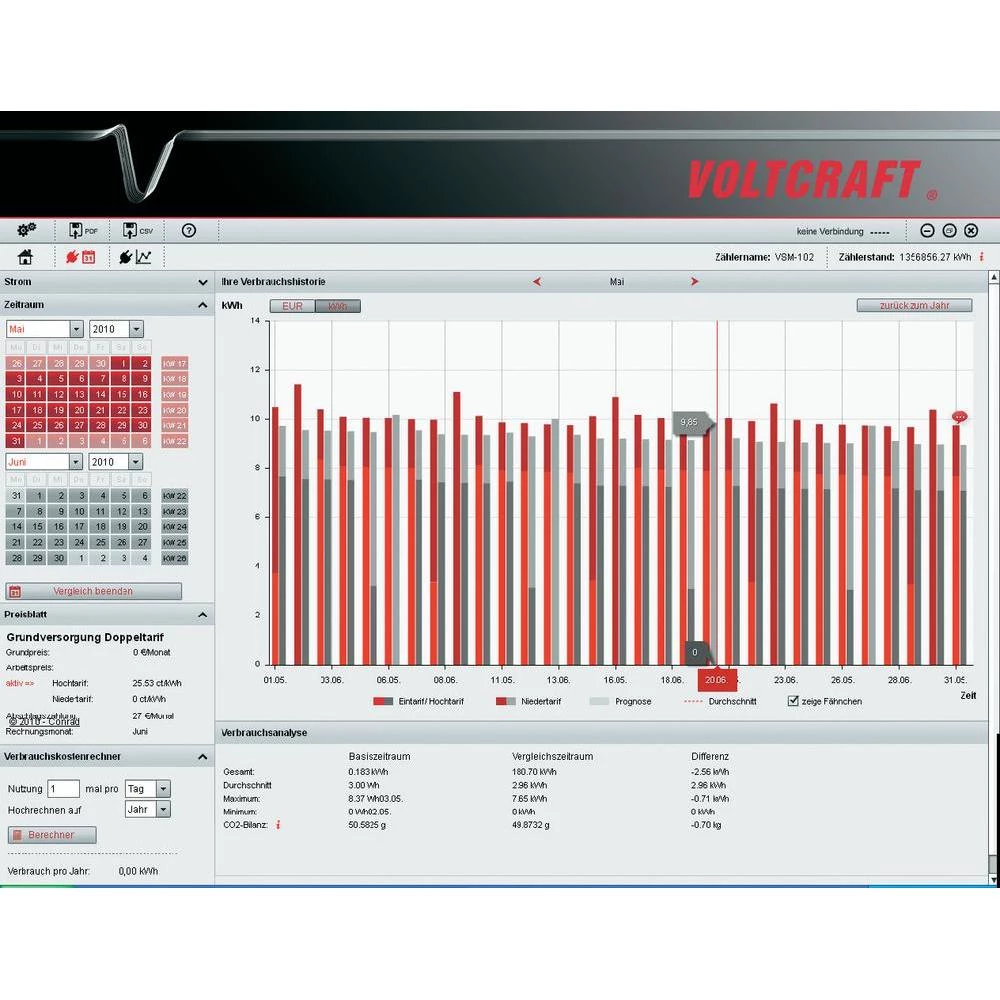
Task: Click the Nutzung input field
Action: coord(64,789)
